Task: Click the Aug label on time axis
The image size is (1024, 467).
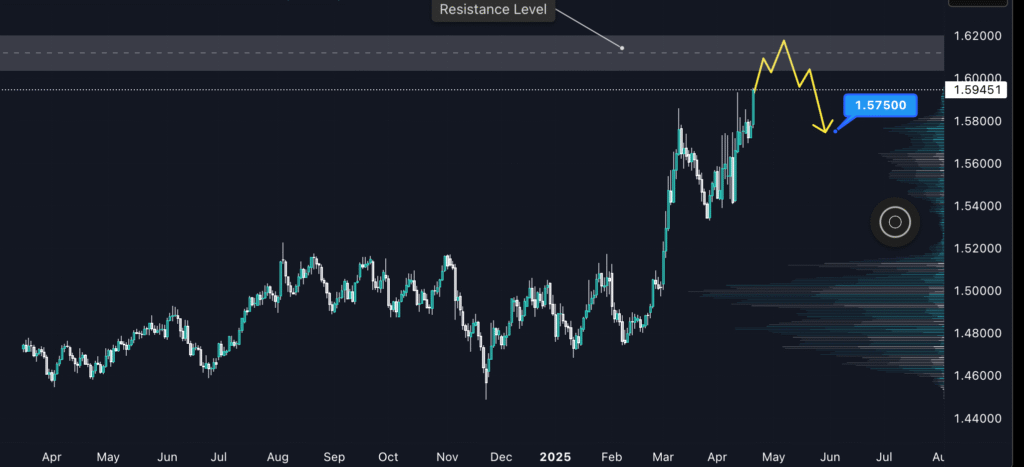Action: (278, 457)
